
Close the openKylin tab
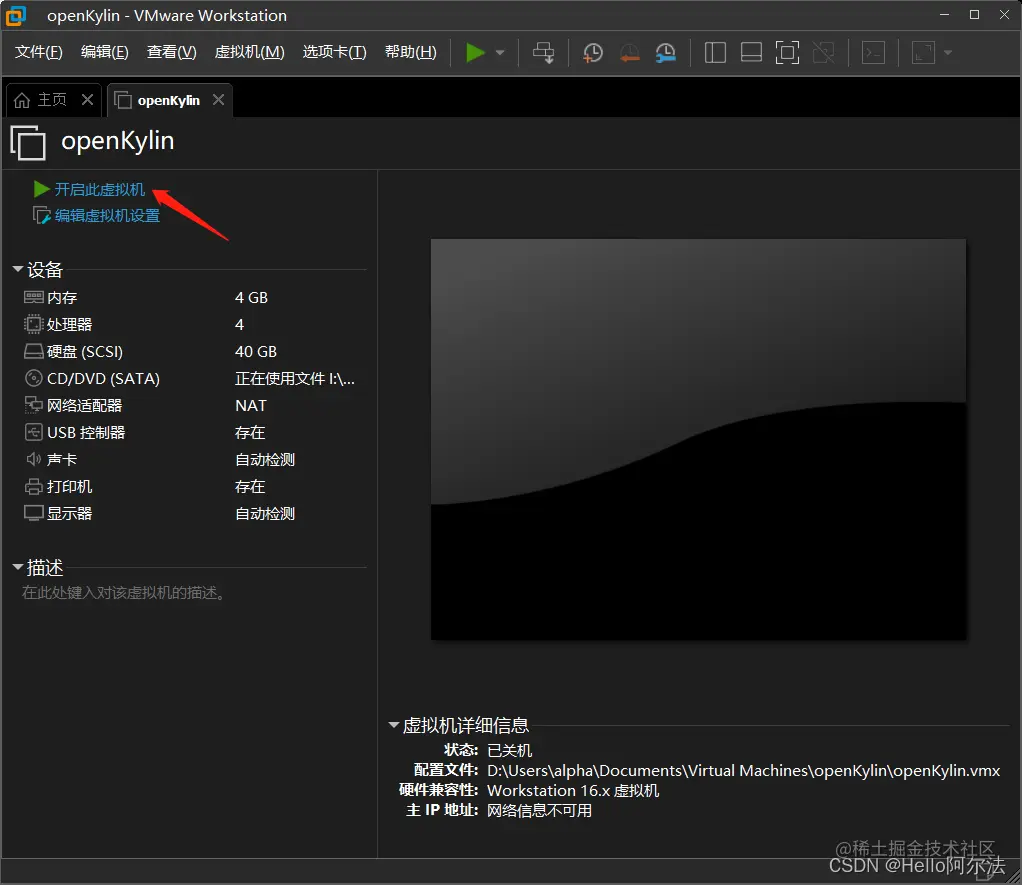[x=218, y=100]
